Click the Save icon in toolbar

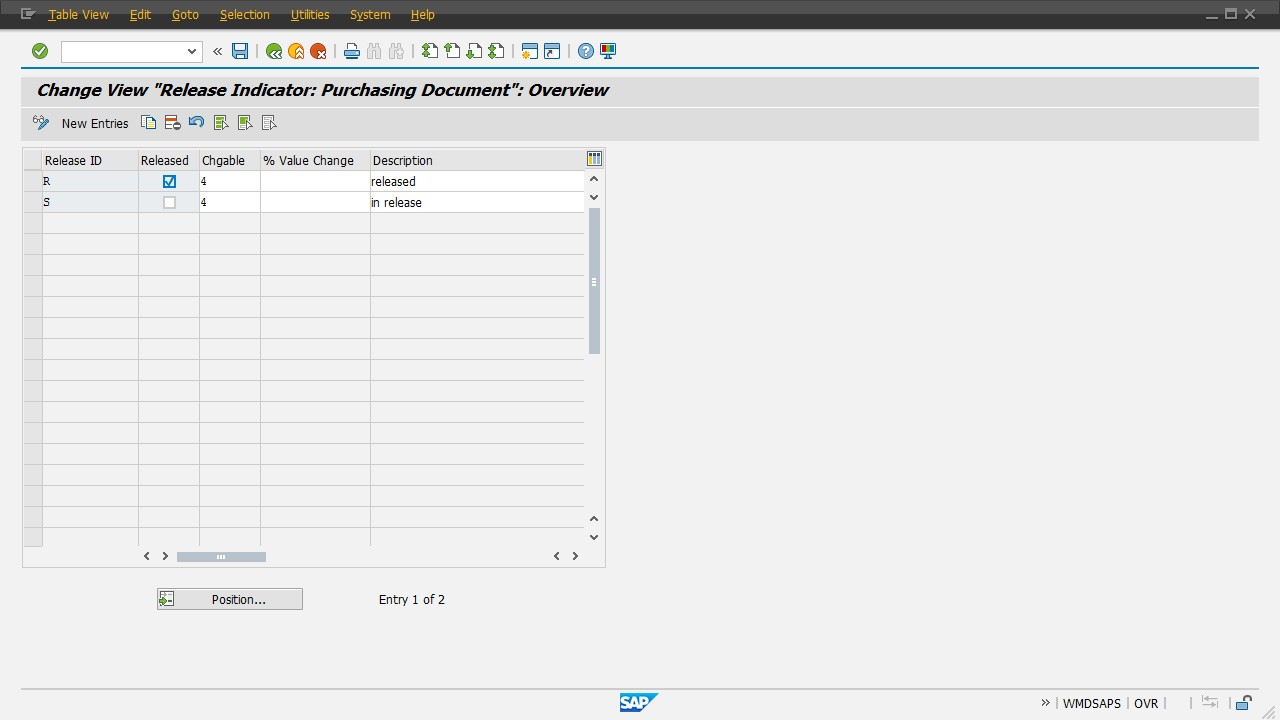(x=240, y=51)
